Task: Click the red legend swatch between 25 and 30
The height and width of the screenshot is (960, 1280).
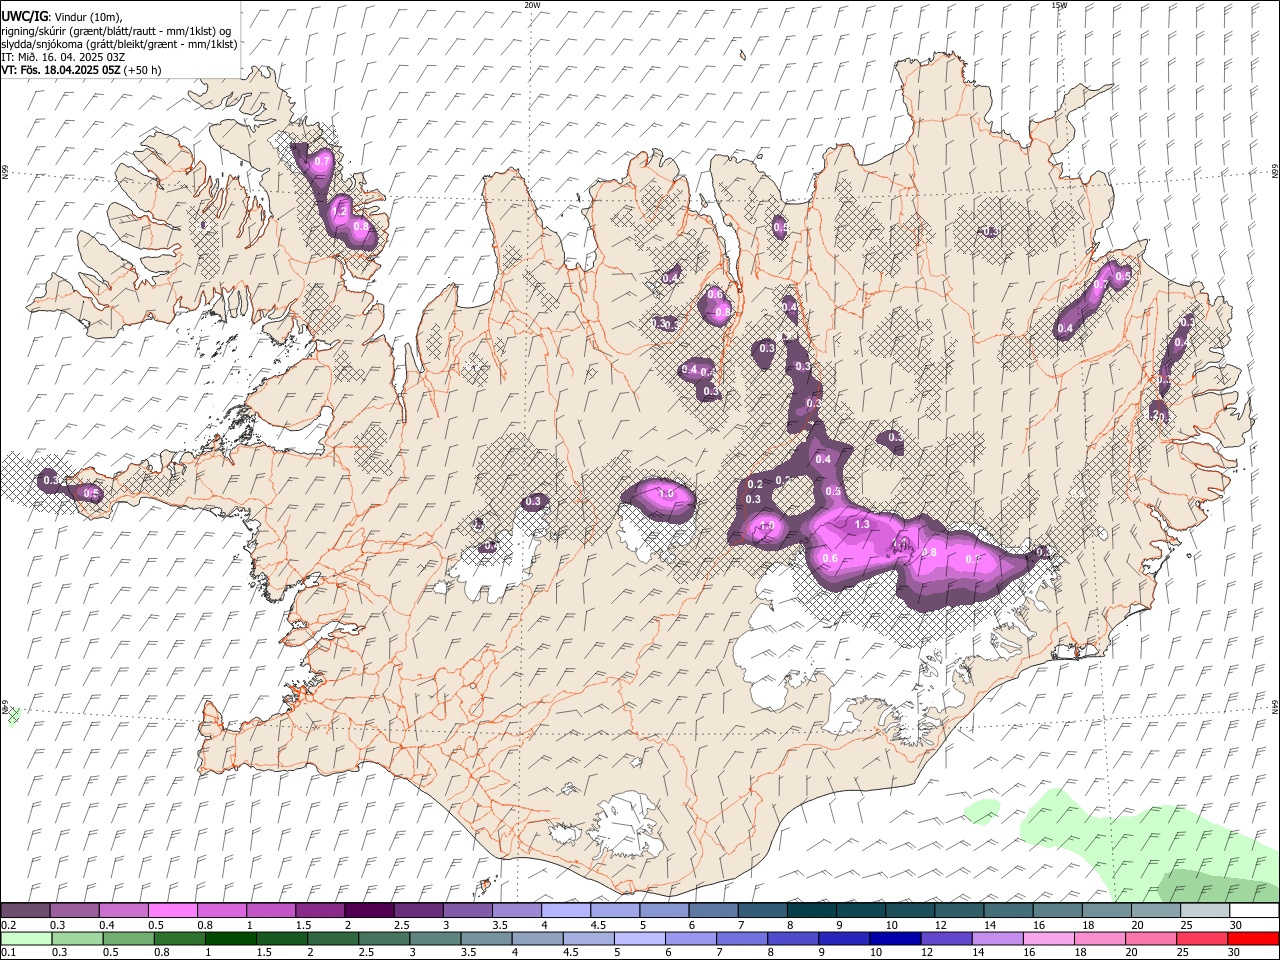Action: (1202, 939)
